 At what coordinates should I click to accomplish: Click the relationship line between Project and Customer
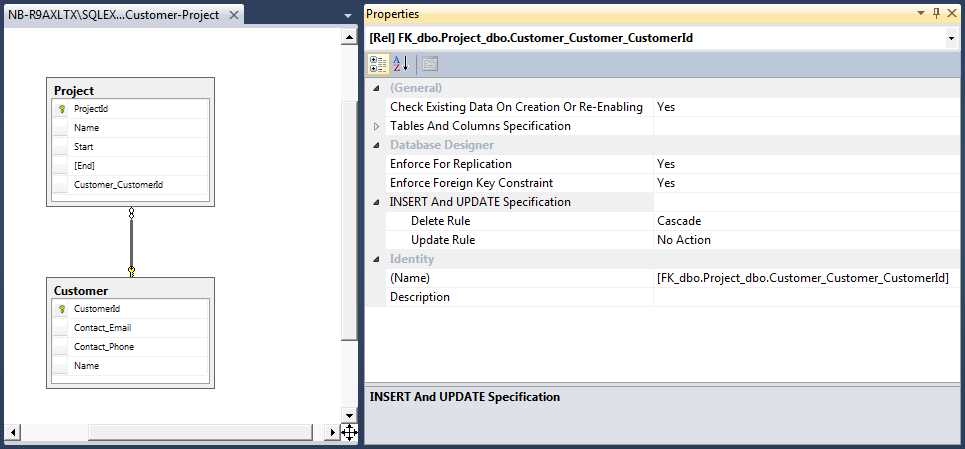tap(131, 242)
